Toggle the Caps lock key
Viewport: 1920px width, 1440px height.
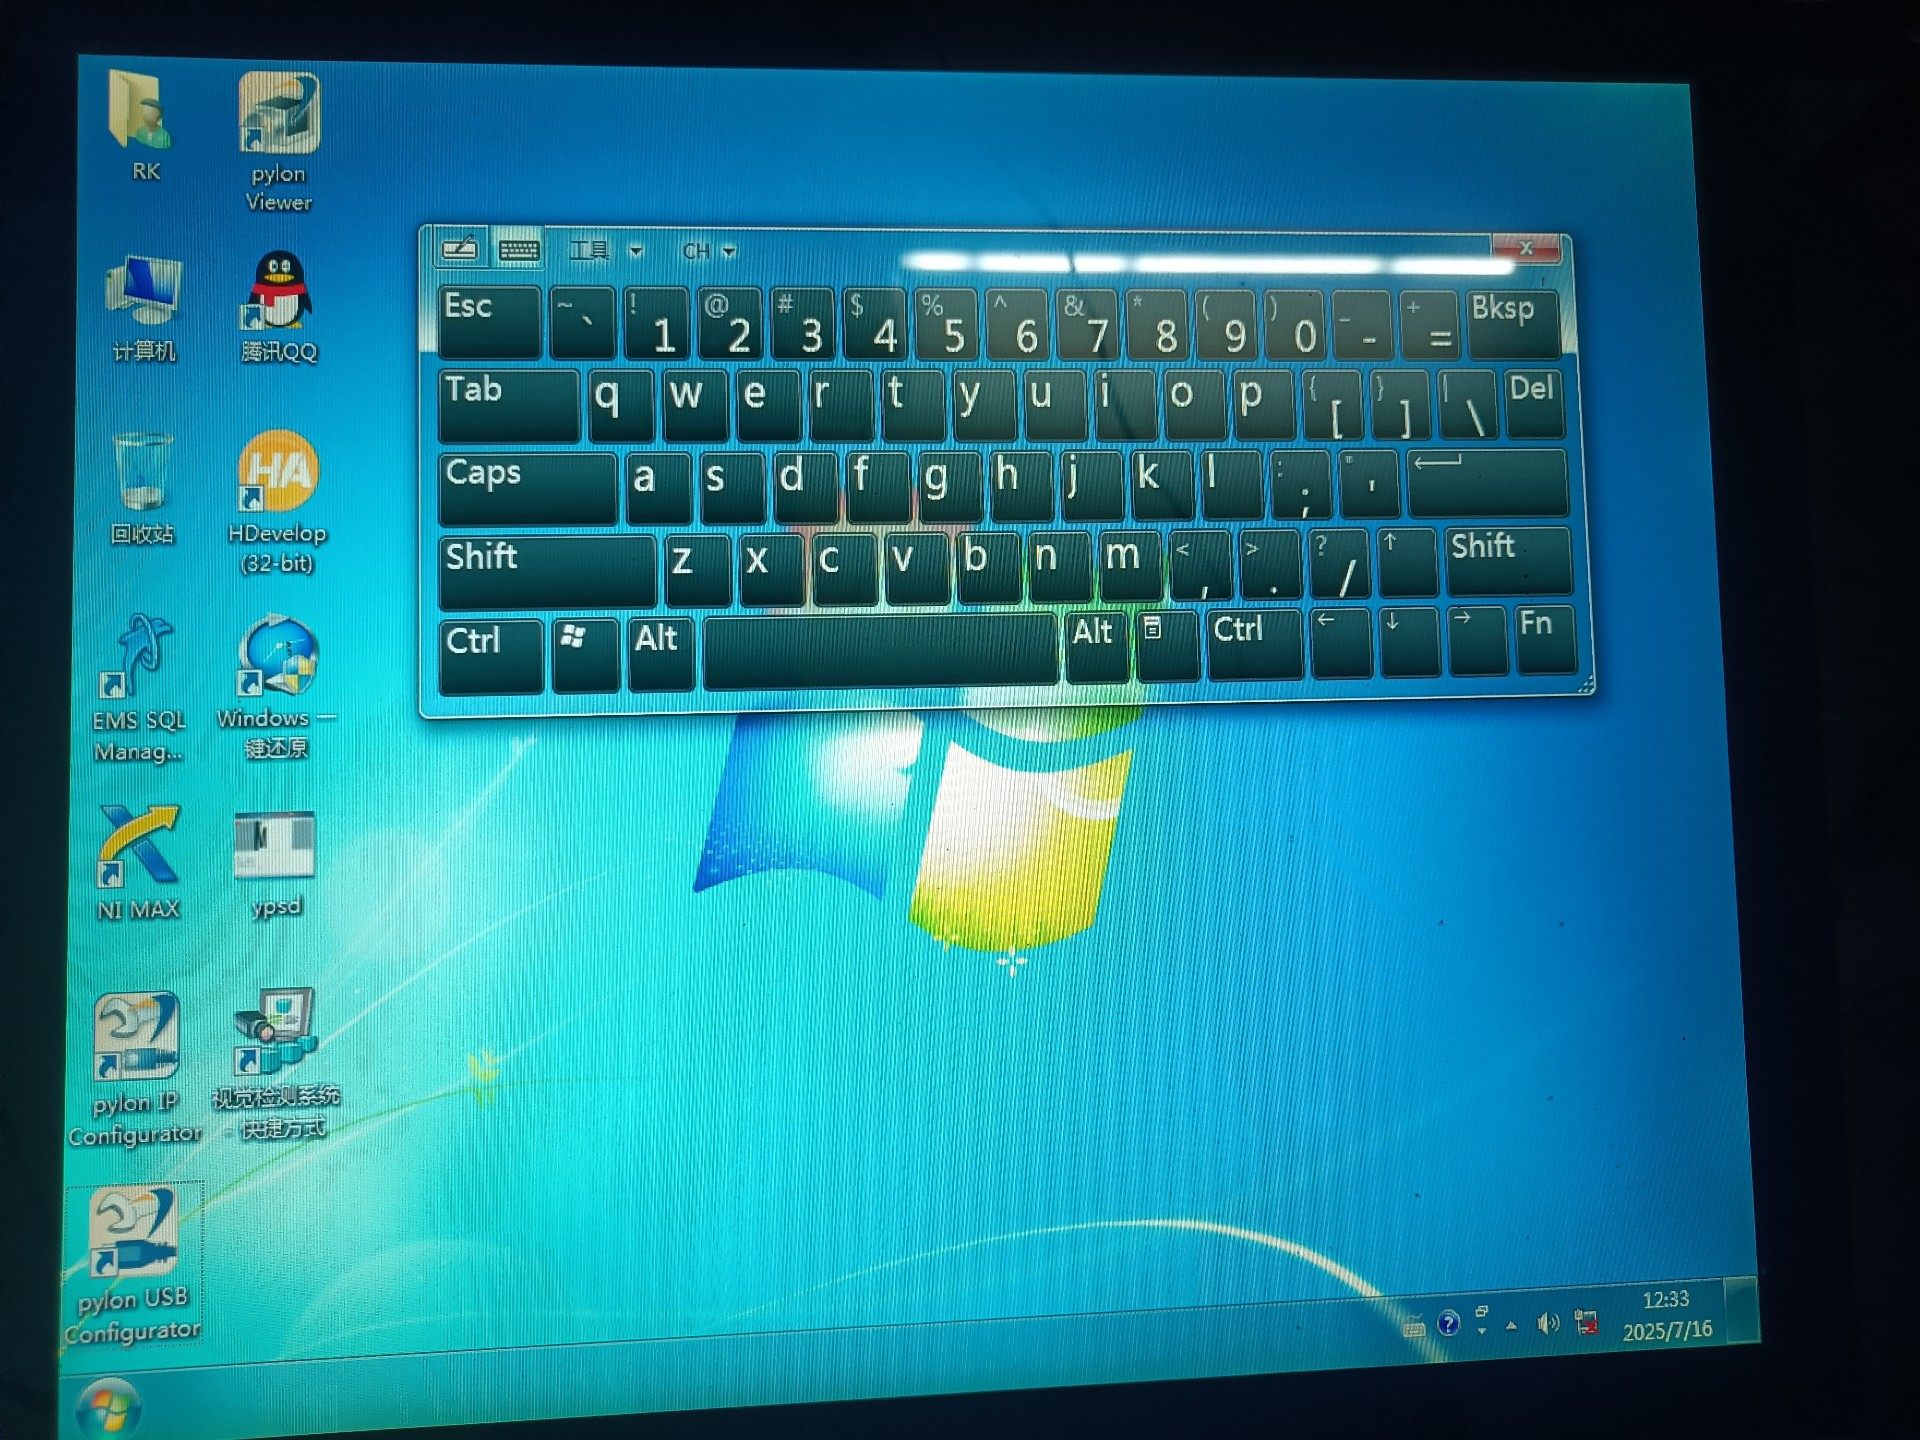(x=526, y=487)
